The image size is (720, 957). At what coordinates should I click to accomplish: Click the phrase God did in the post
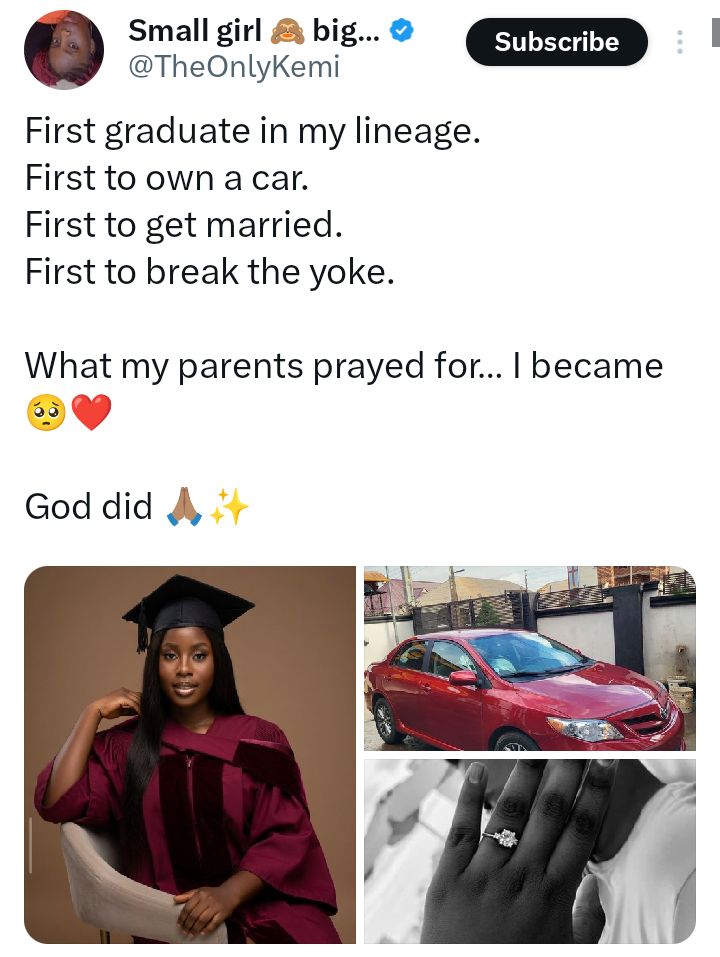80,506
